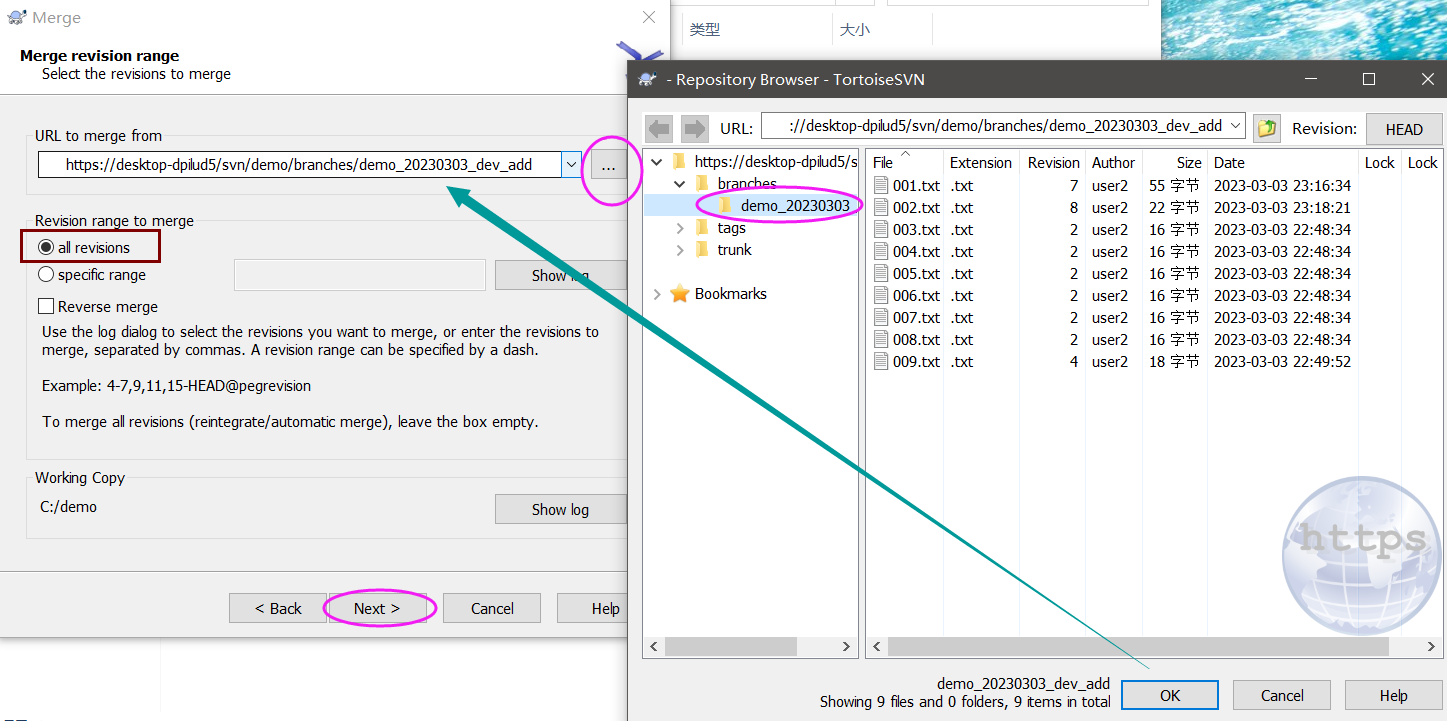Click the date '2023-03-03 23:18:21'
The height and width of the screenshot is (721, 1447).
(1282, 208)
